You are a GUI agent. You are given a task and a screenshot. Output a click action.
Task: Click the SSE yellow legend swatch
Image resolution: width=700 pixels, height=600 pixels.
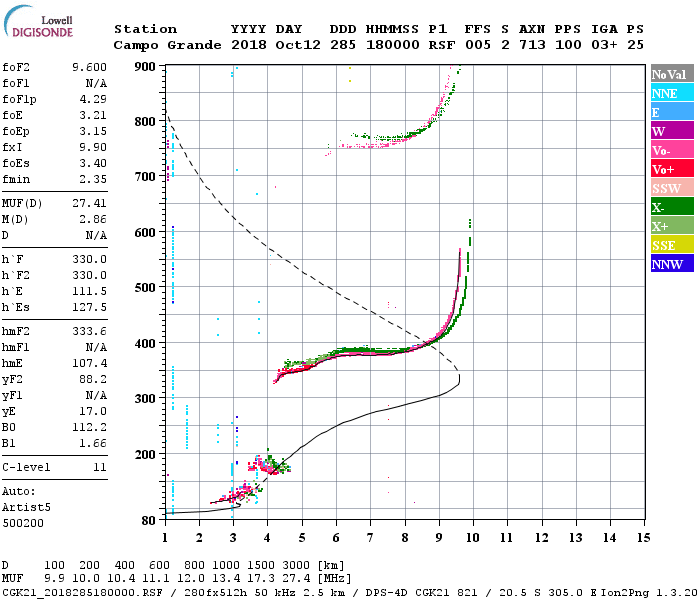672,245
